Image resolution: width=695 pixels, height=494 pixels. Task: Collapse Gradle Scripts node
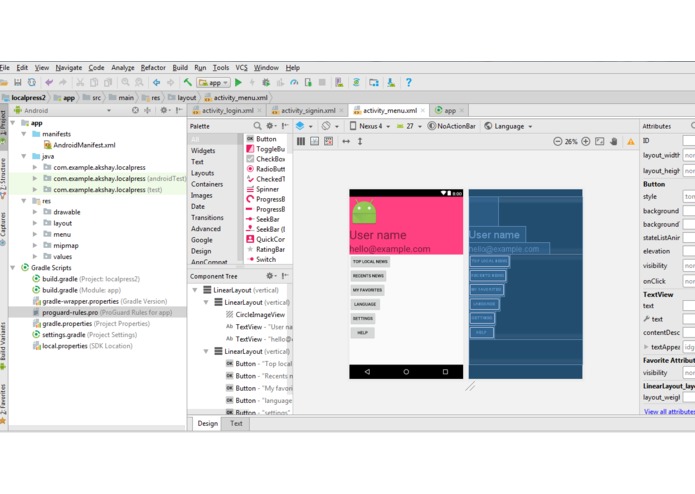(13, 268)
